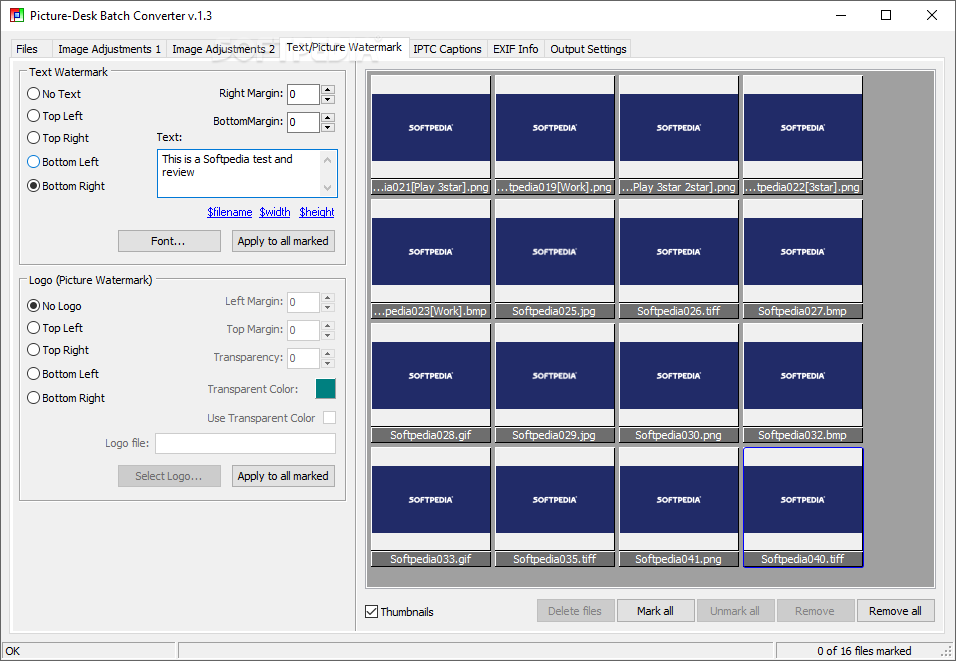This screenshot has width=956, height=661.
Task: Go to Output Settings tab
Action: (588, 49)
